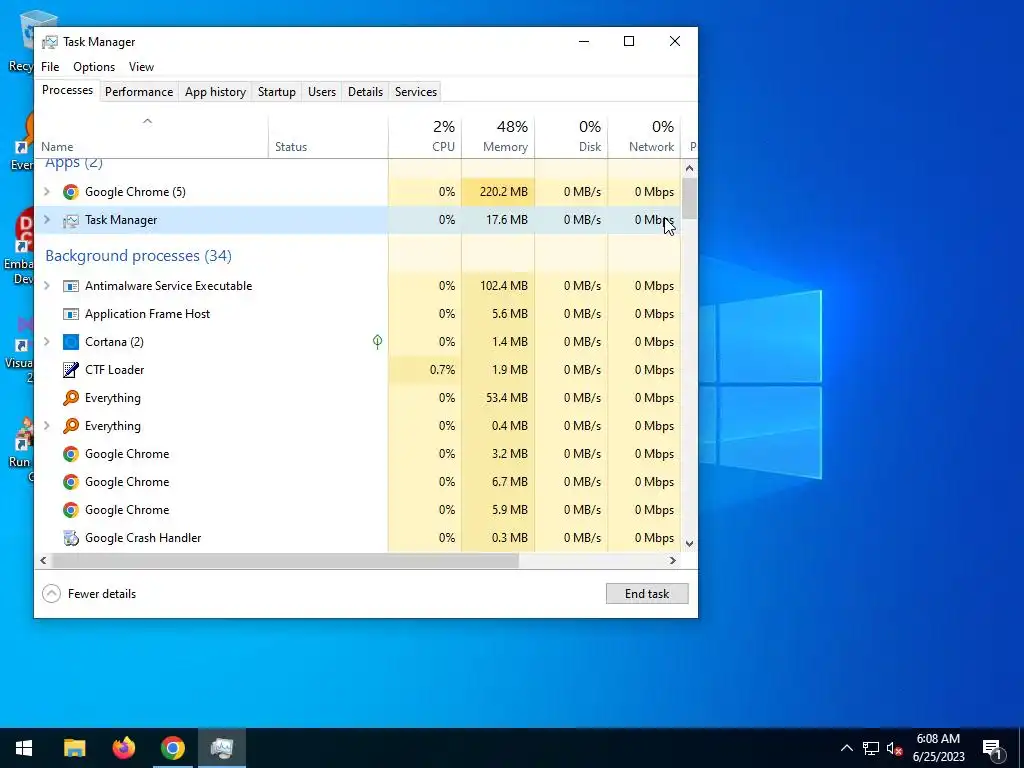Switch to the App history tab
1024x768 pixels.
pyautogui.click(x=216, y=92)
